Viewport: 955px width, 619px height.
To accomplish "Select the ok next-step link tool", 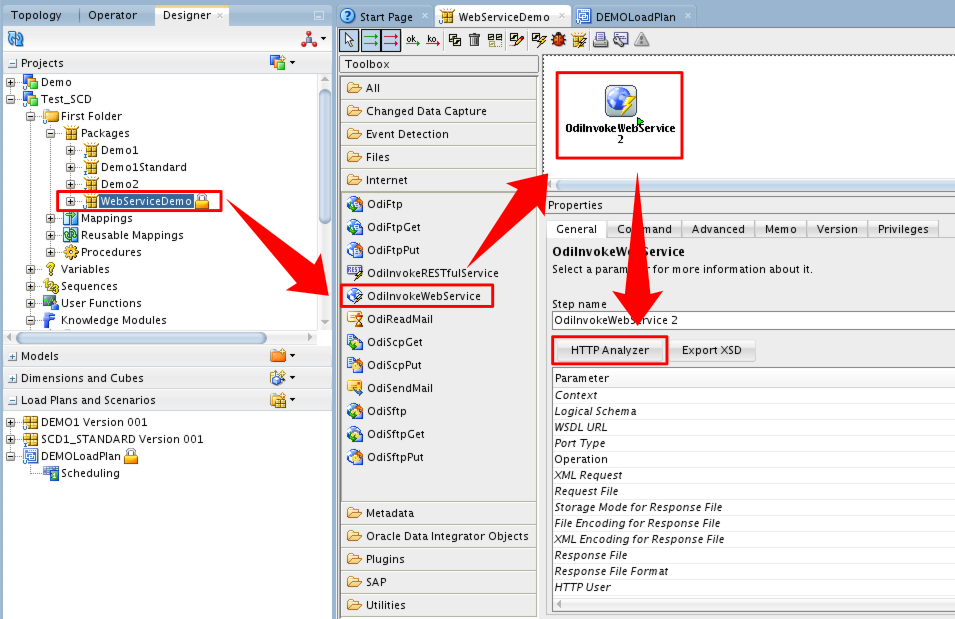I will pos(412,40).
